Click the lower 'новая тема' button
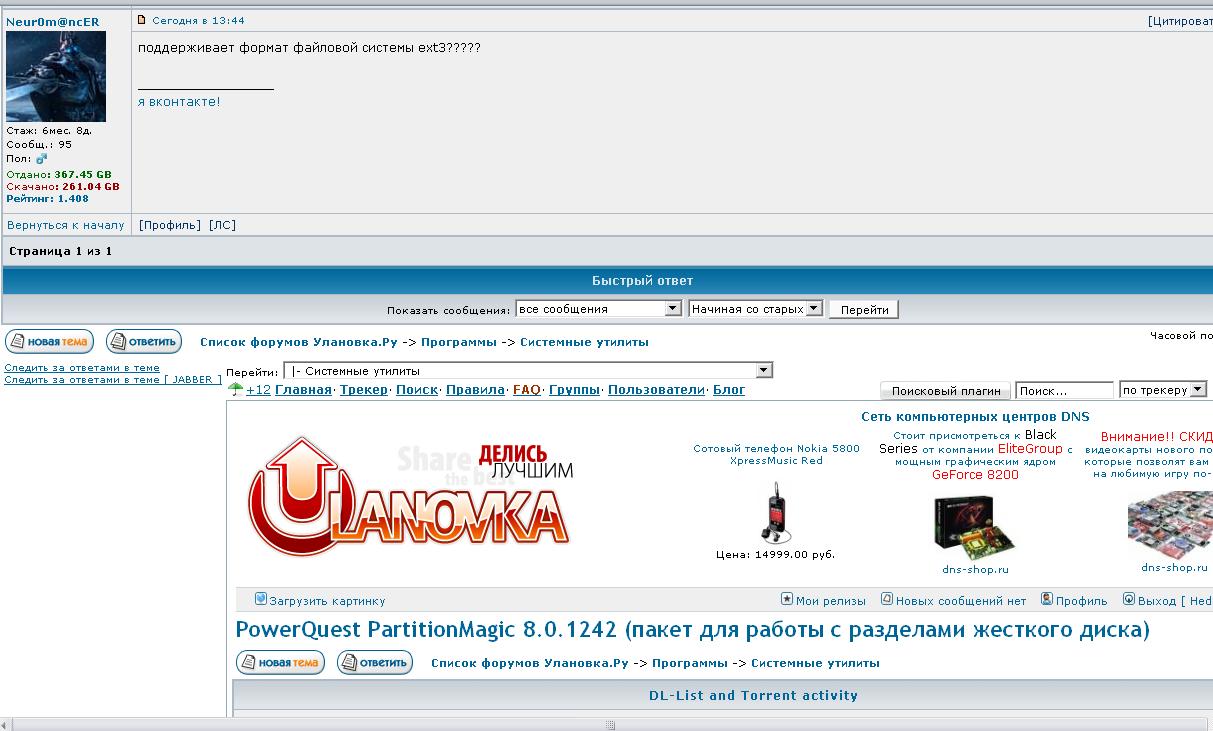 280,662
